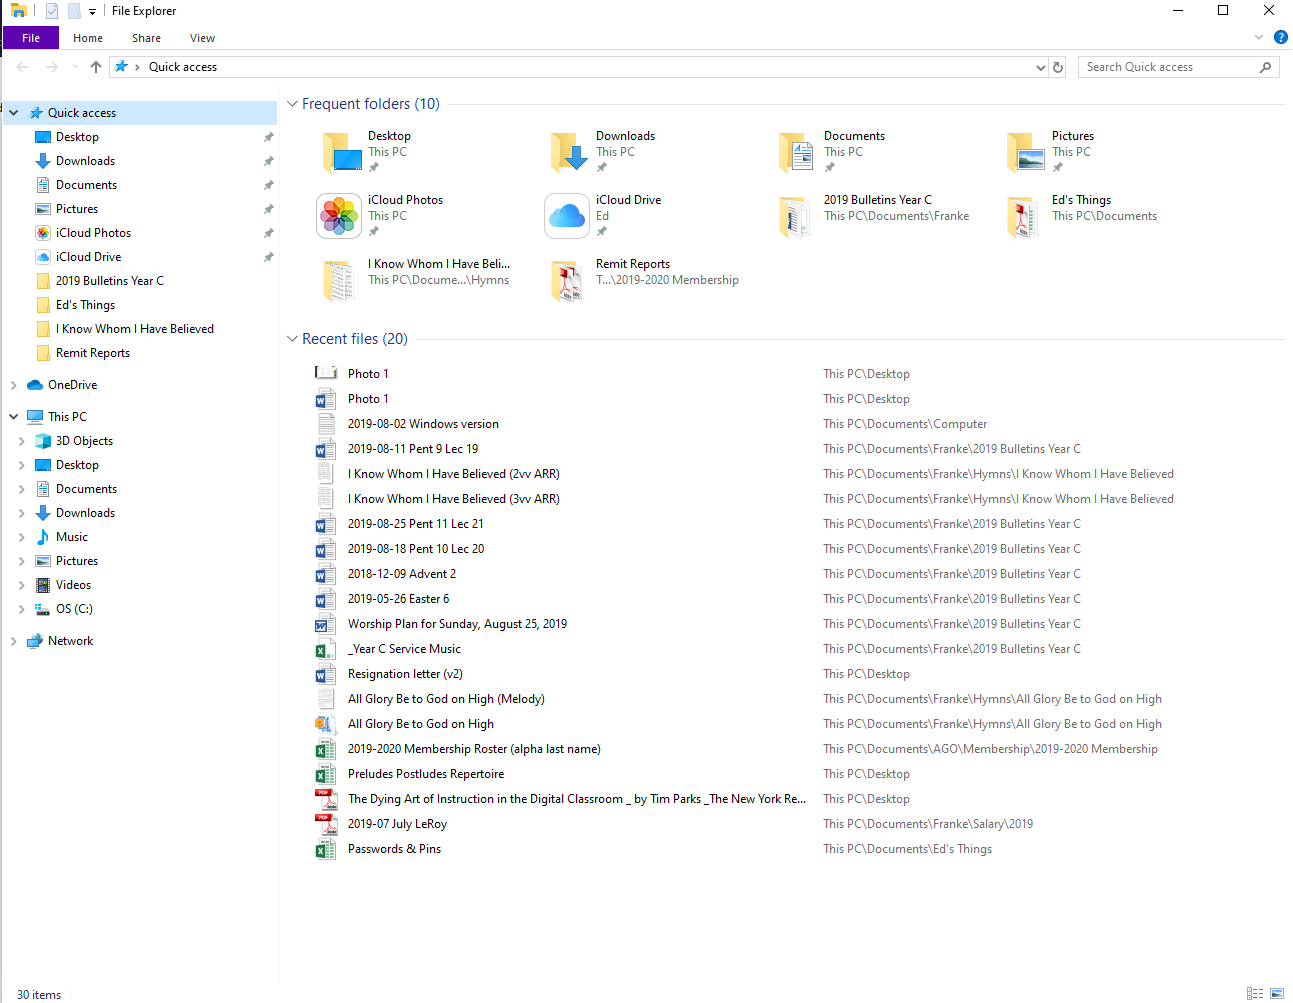Click pin icon next to sidebar iCloud Drive
The image size is (1293, 1003).
click(x=268, y=257)
